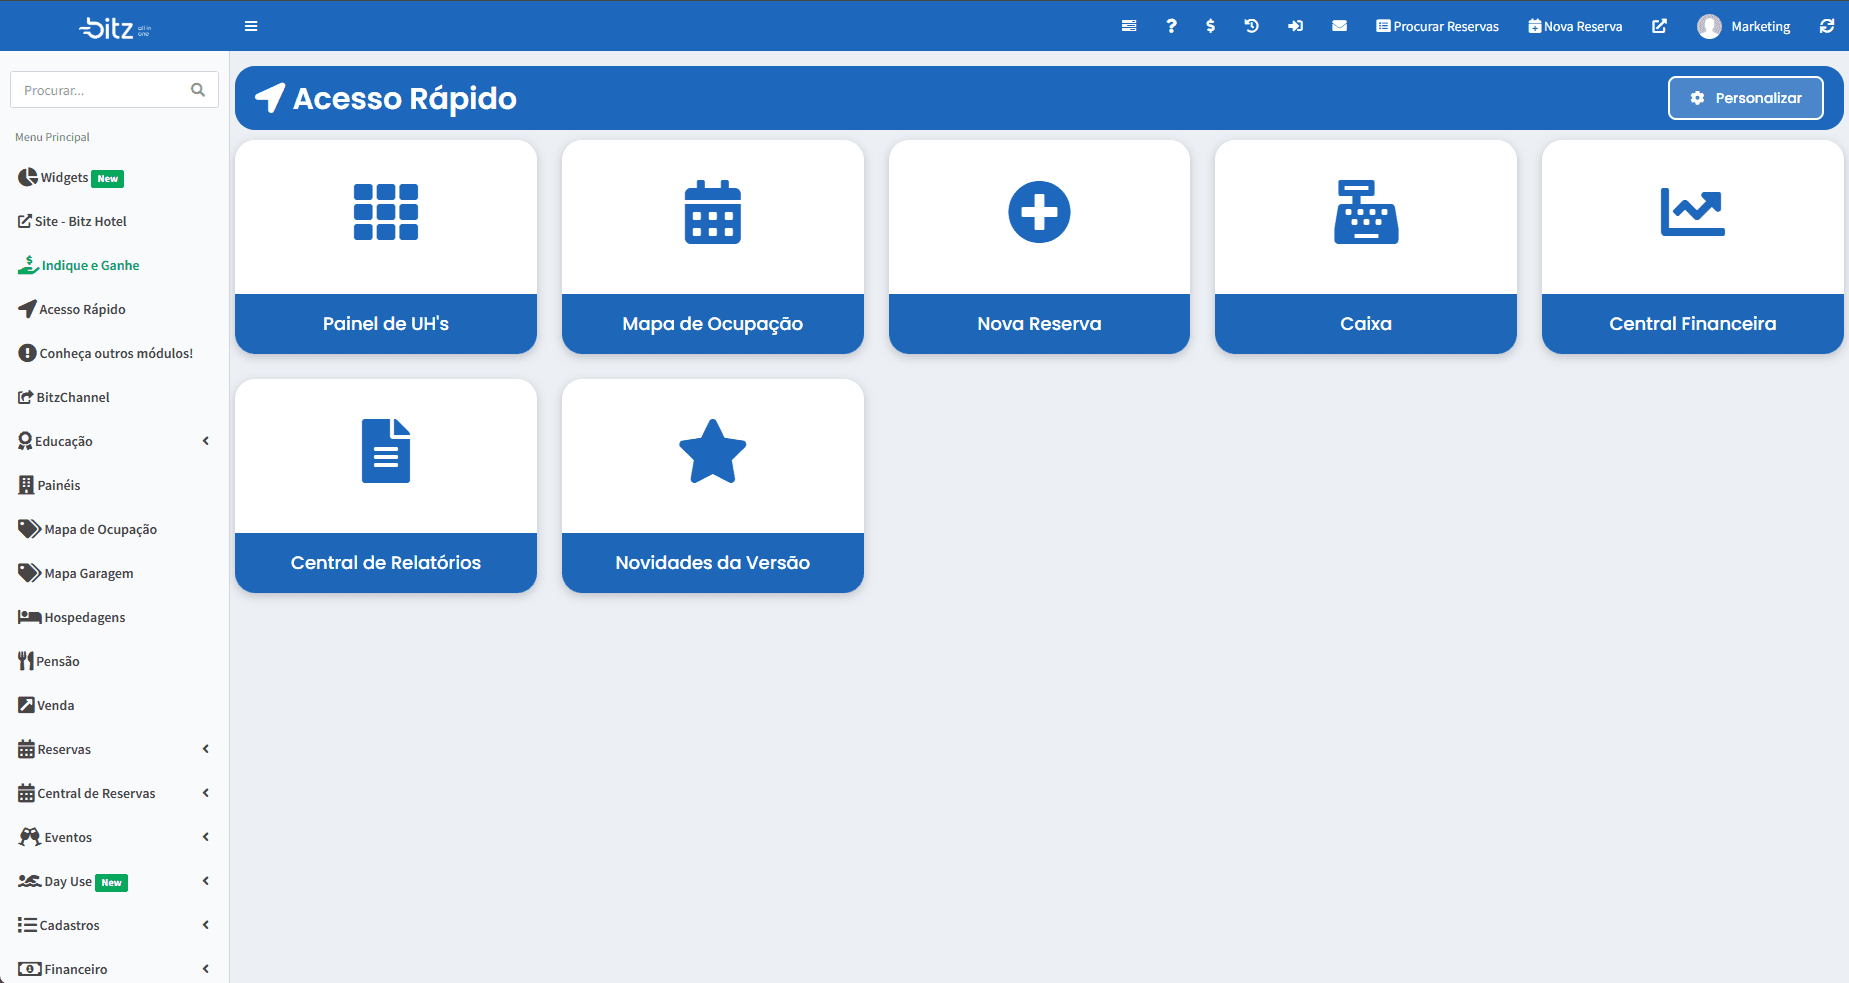Expand the Financeiro sidebar menu

pyautogui.click(x=115, y=969)
